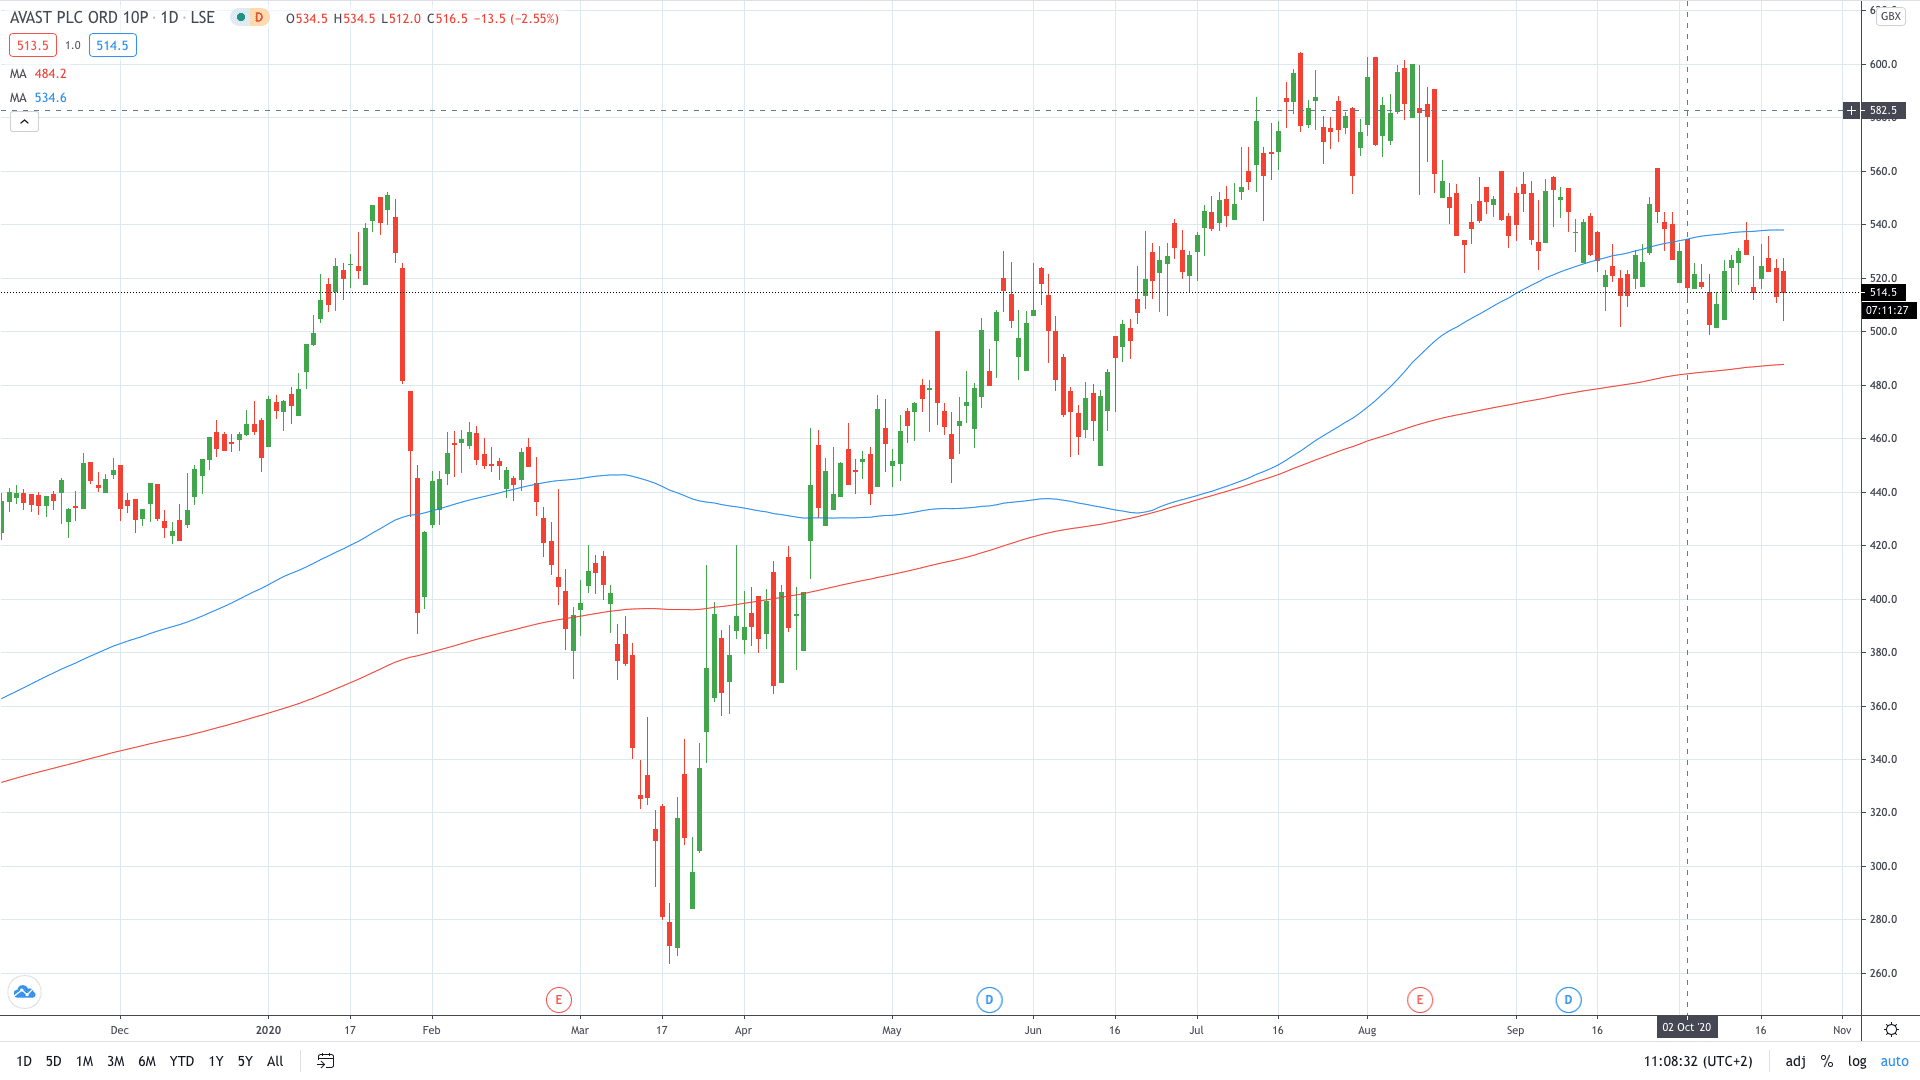
Task: Open the GBX currency selector
Action: point(1890,17)
